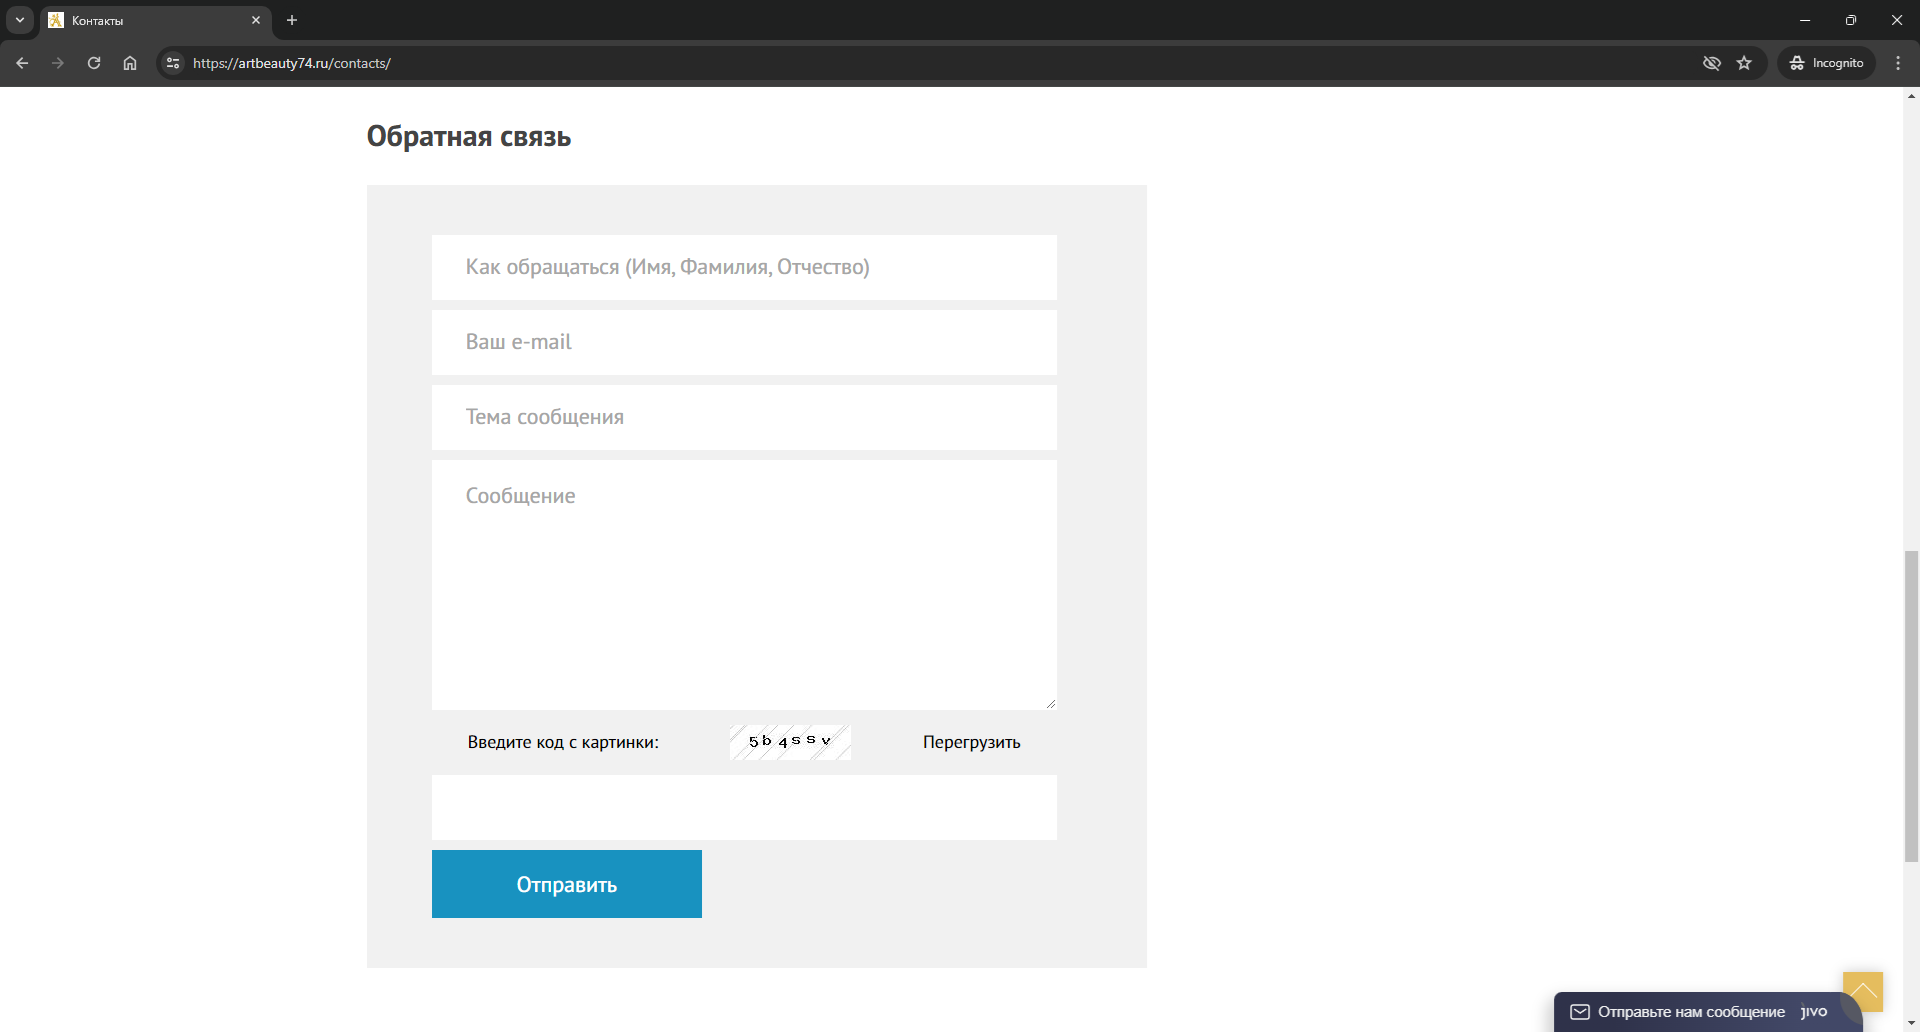Expand the tab search dropdown arrow
Image resolution: width=1920 pixels, height=1032 pixels.
coord(20,20)
